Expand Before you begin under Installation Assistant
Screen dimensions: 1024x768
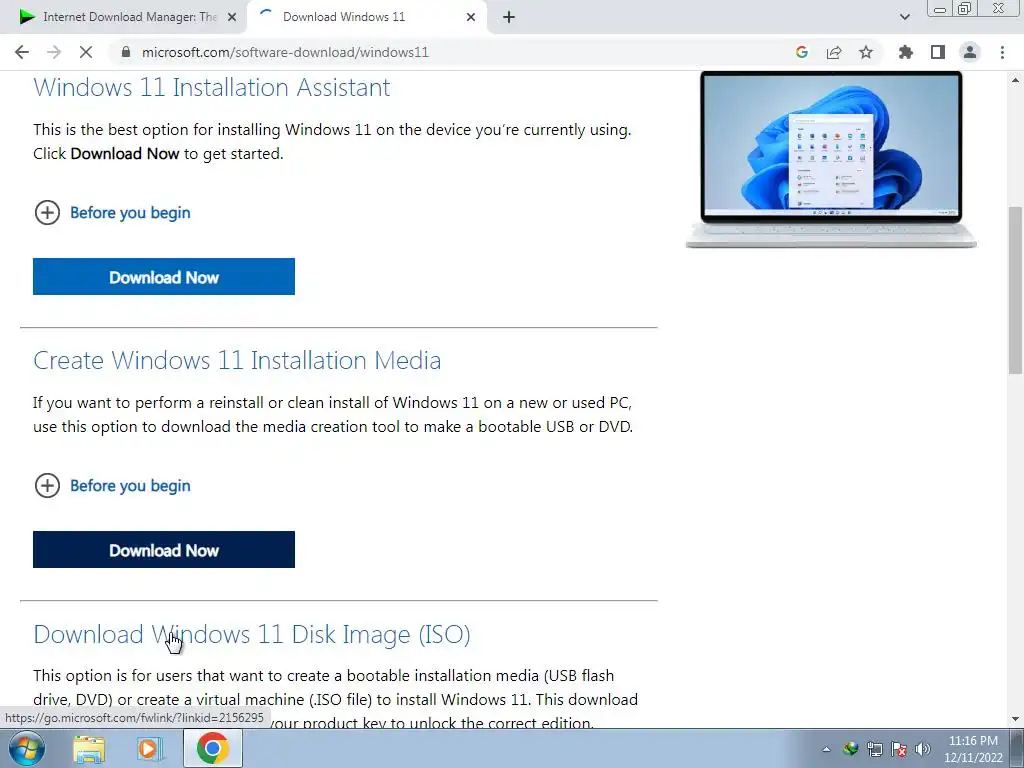(x=112, y=213)
